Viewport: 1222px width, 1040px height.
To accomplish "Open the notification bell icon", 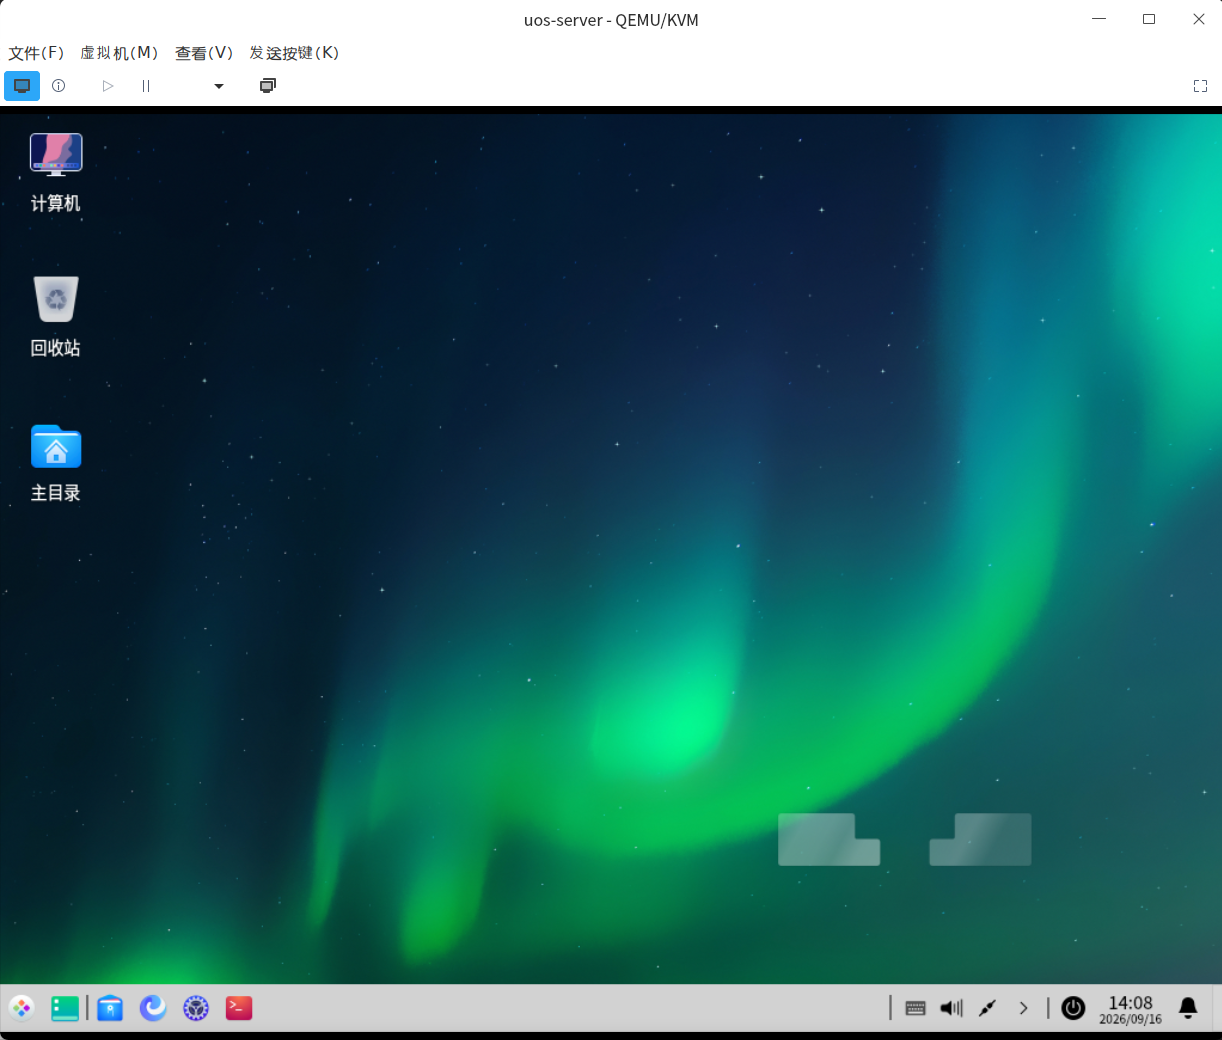I will [1188, 1008].
